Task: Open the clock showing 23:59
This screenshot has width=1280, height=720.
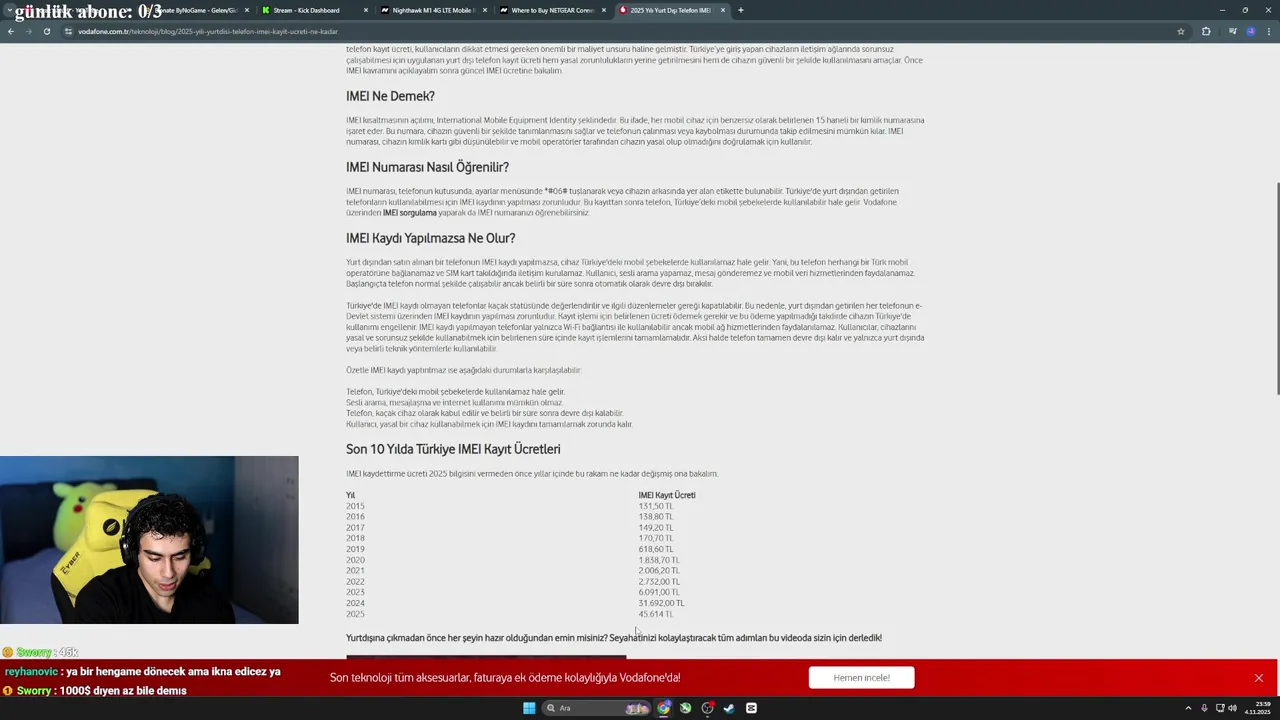Action: 1258,708
